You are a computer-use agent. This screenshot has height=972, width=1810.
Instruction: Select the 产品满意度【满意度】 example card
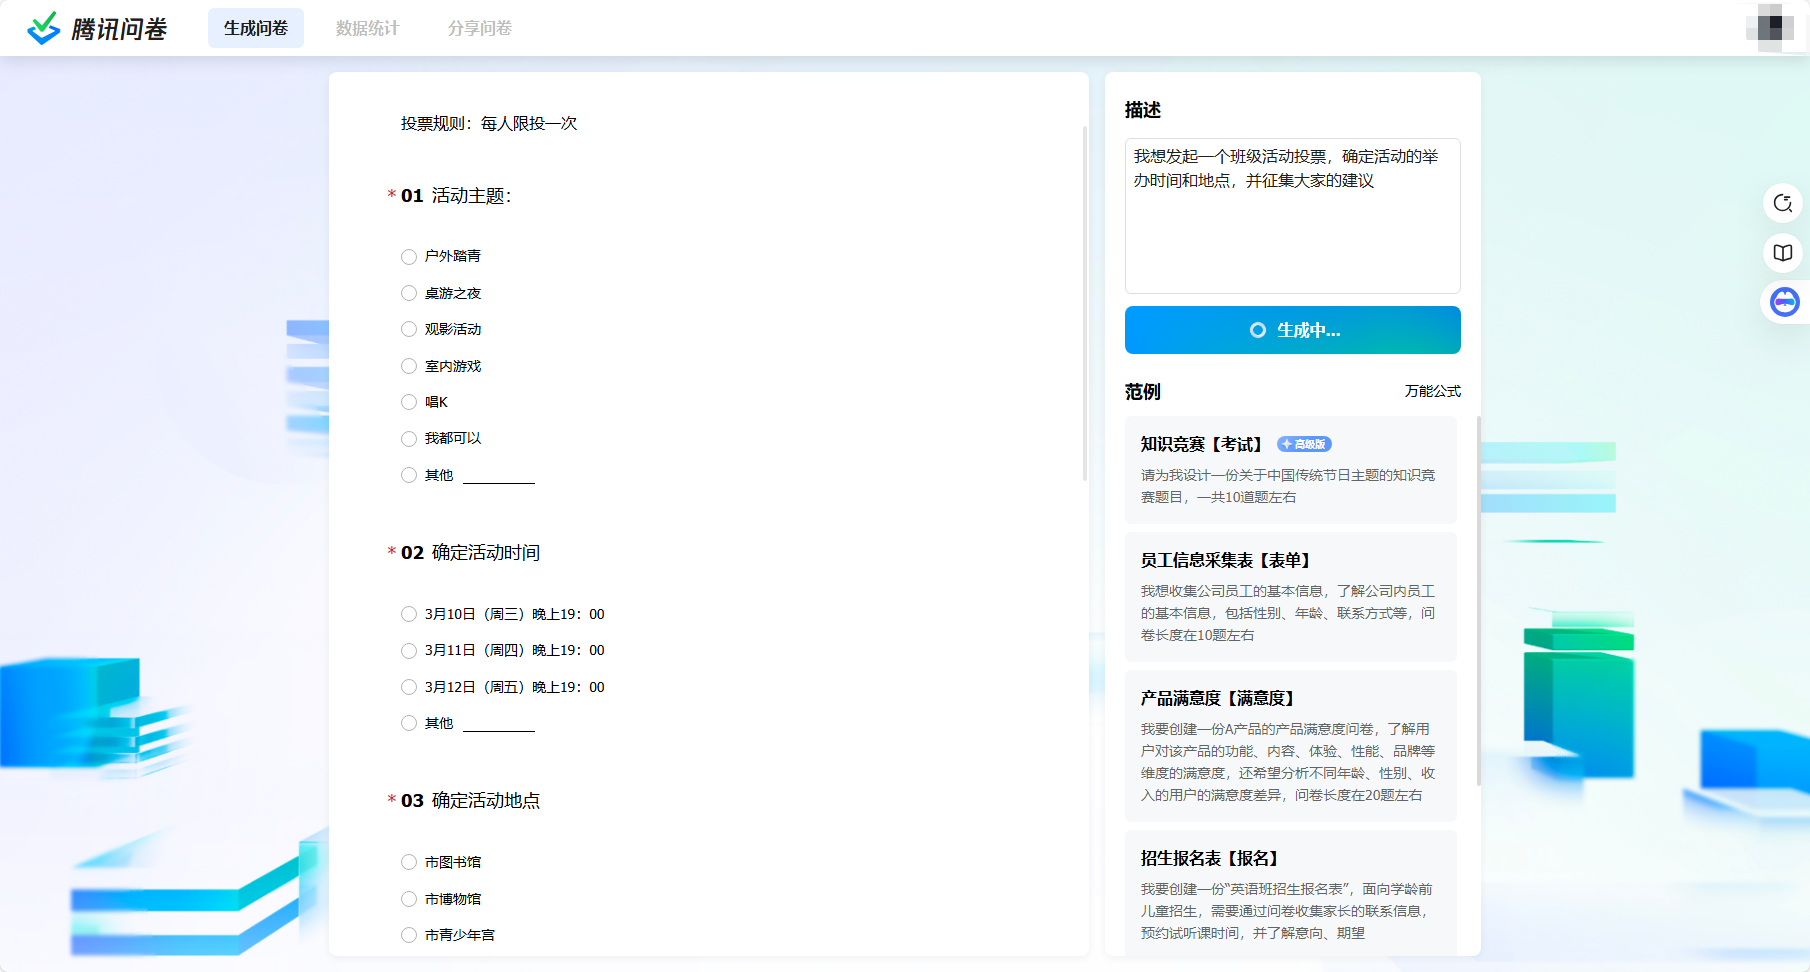1290,745
